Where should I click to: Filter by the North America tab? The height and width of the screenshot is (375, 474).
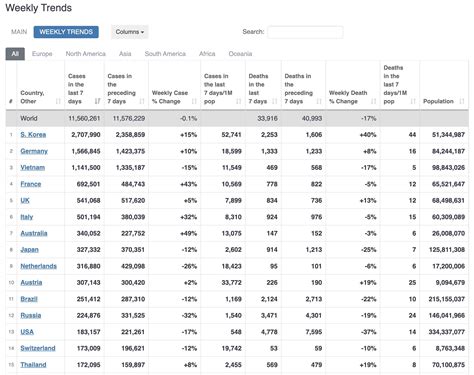click(x=85, y=54)
